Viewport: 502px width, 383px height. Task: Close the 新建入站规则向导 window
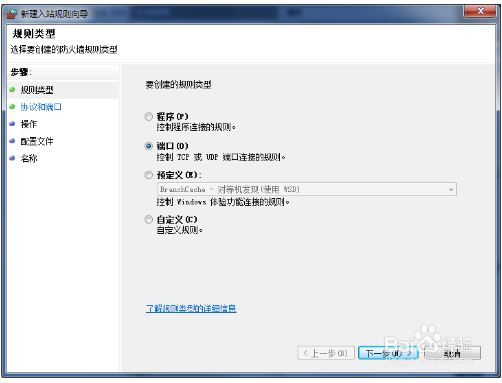[480, 11]
